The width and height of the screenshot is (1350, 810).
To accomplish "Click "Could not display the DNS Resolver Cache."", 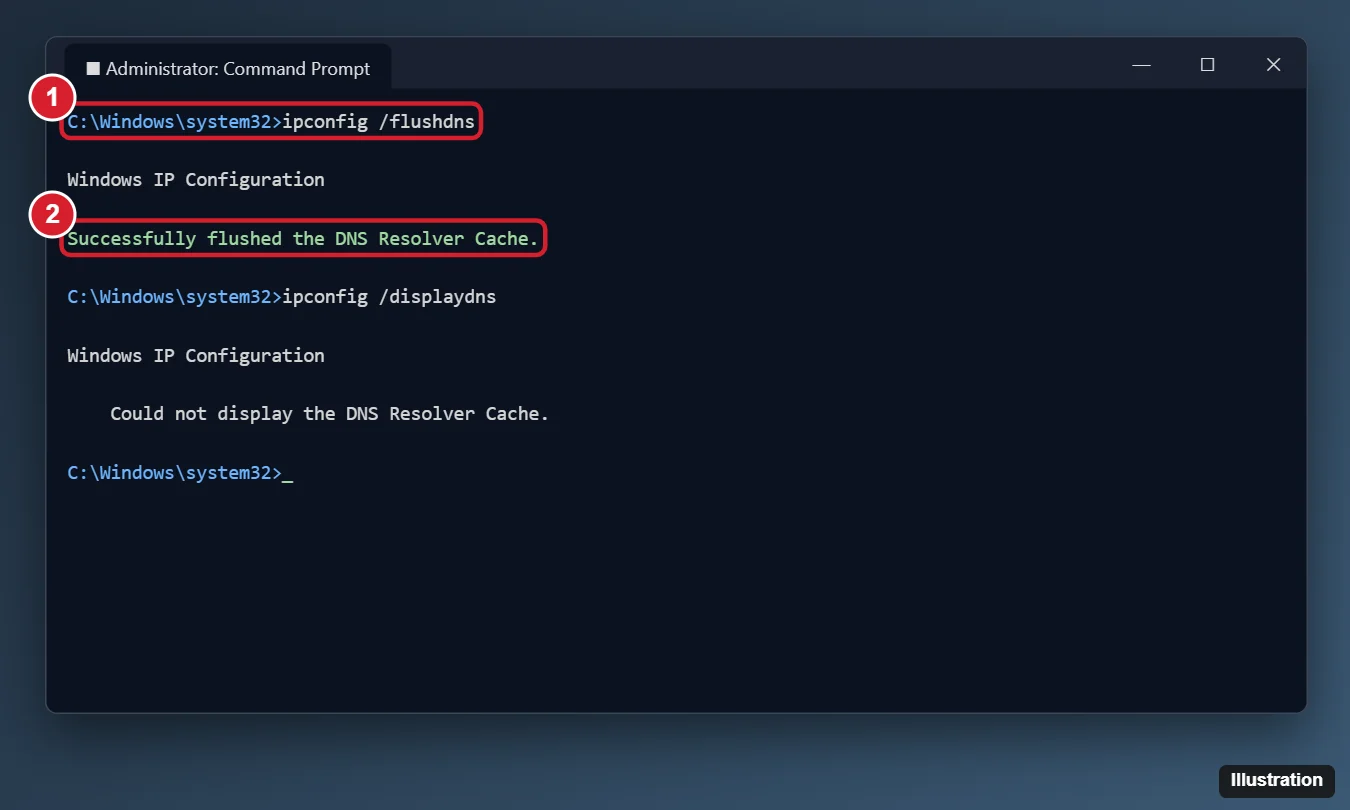I will [330, 413].
